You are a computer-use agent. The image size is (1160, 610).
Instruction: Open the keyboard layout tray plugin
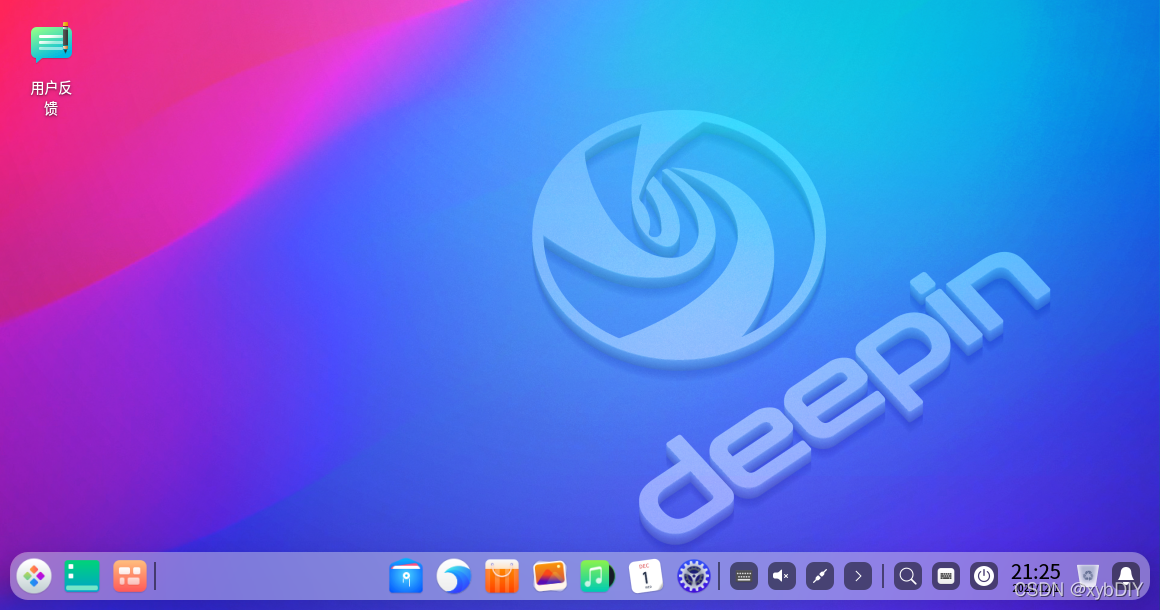pyautogui.click(x=743, y=576)
